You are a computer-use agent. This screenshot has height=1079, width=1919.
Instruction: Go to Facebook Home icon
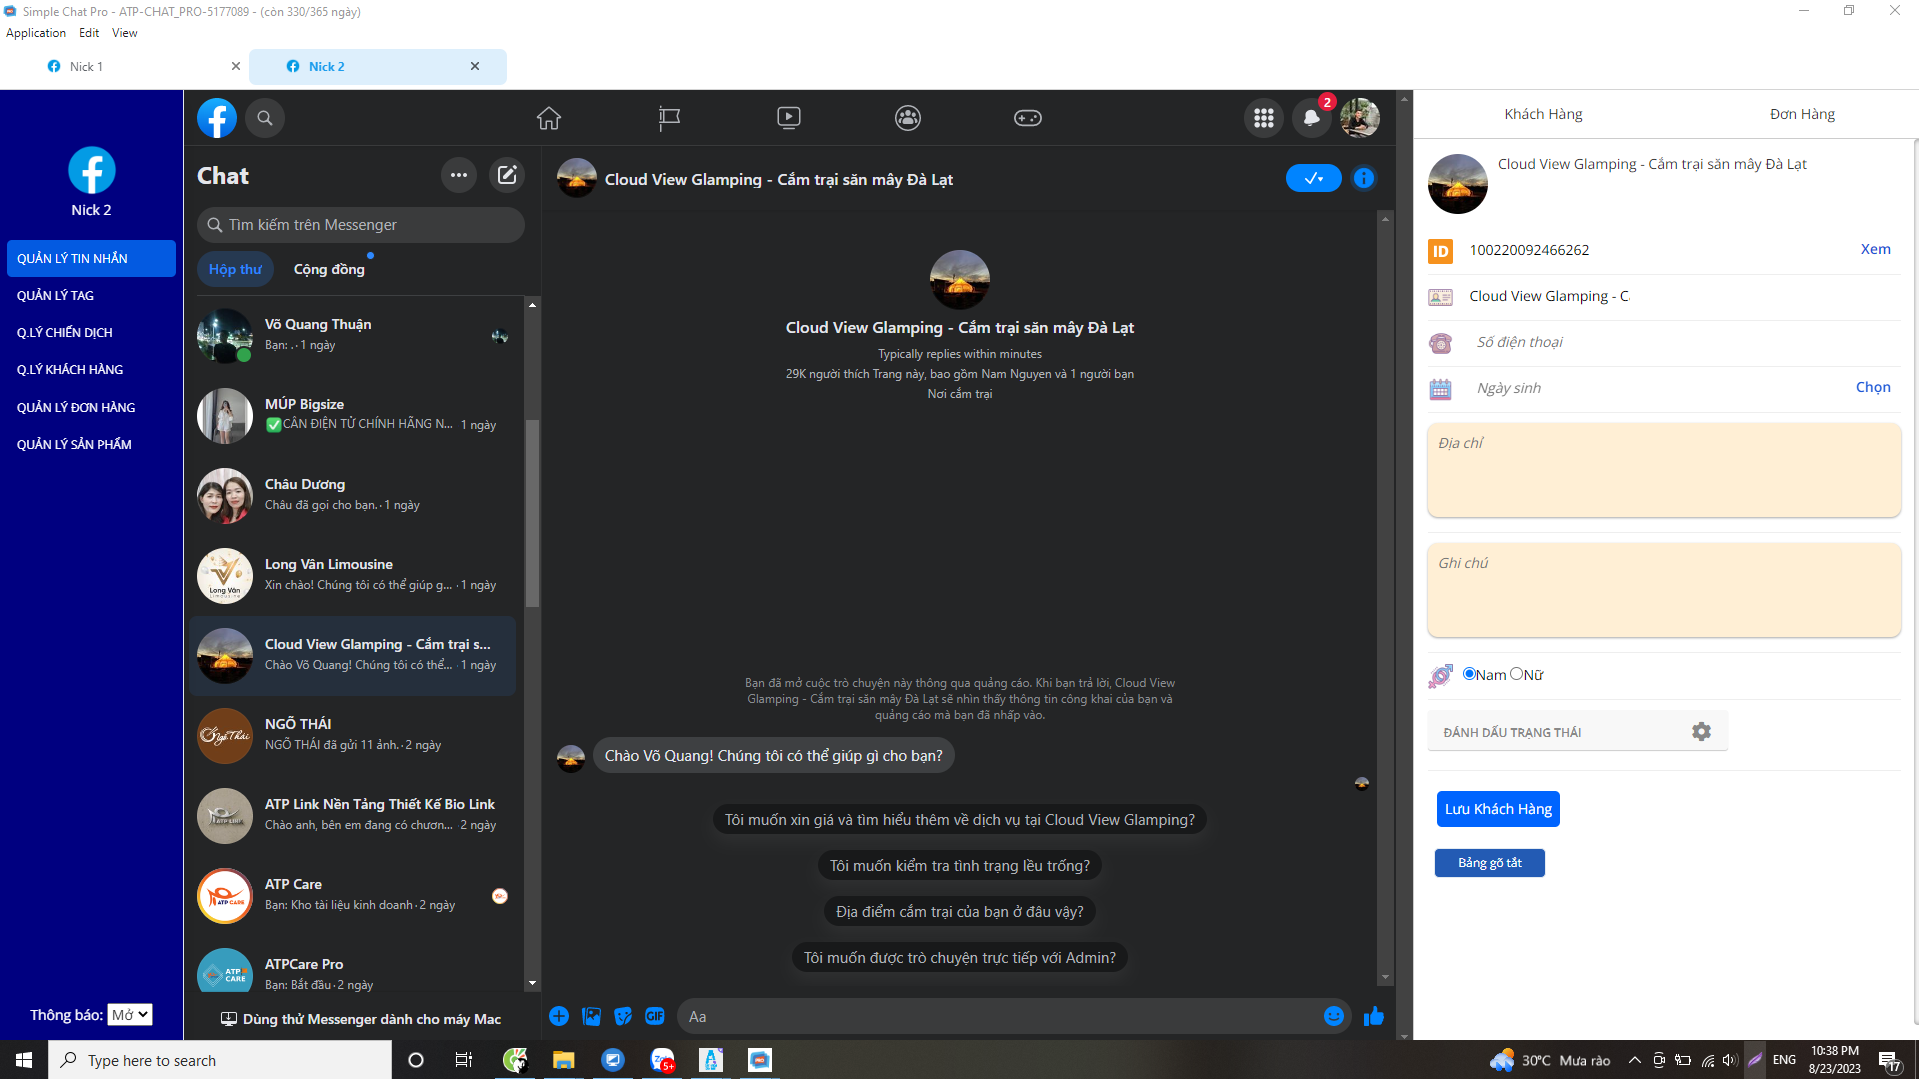coord(549,118)
